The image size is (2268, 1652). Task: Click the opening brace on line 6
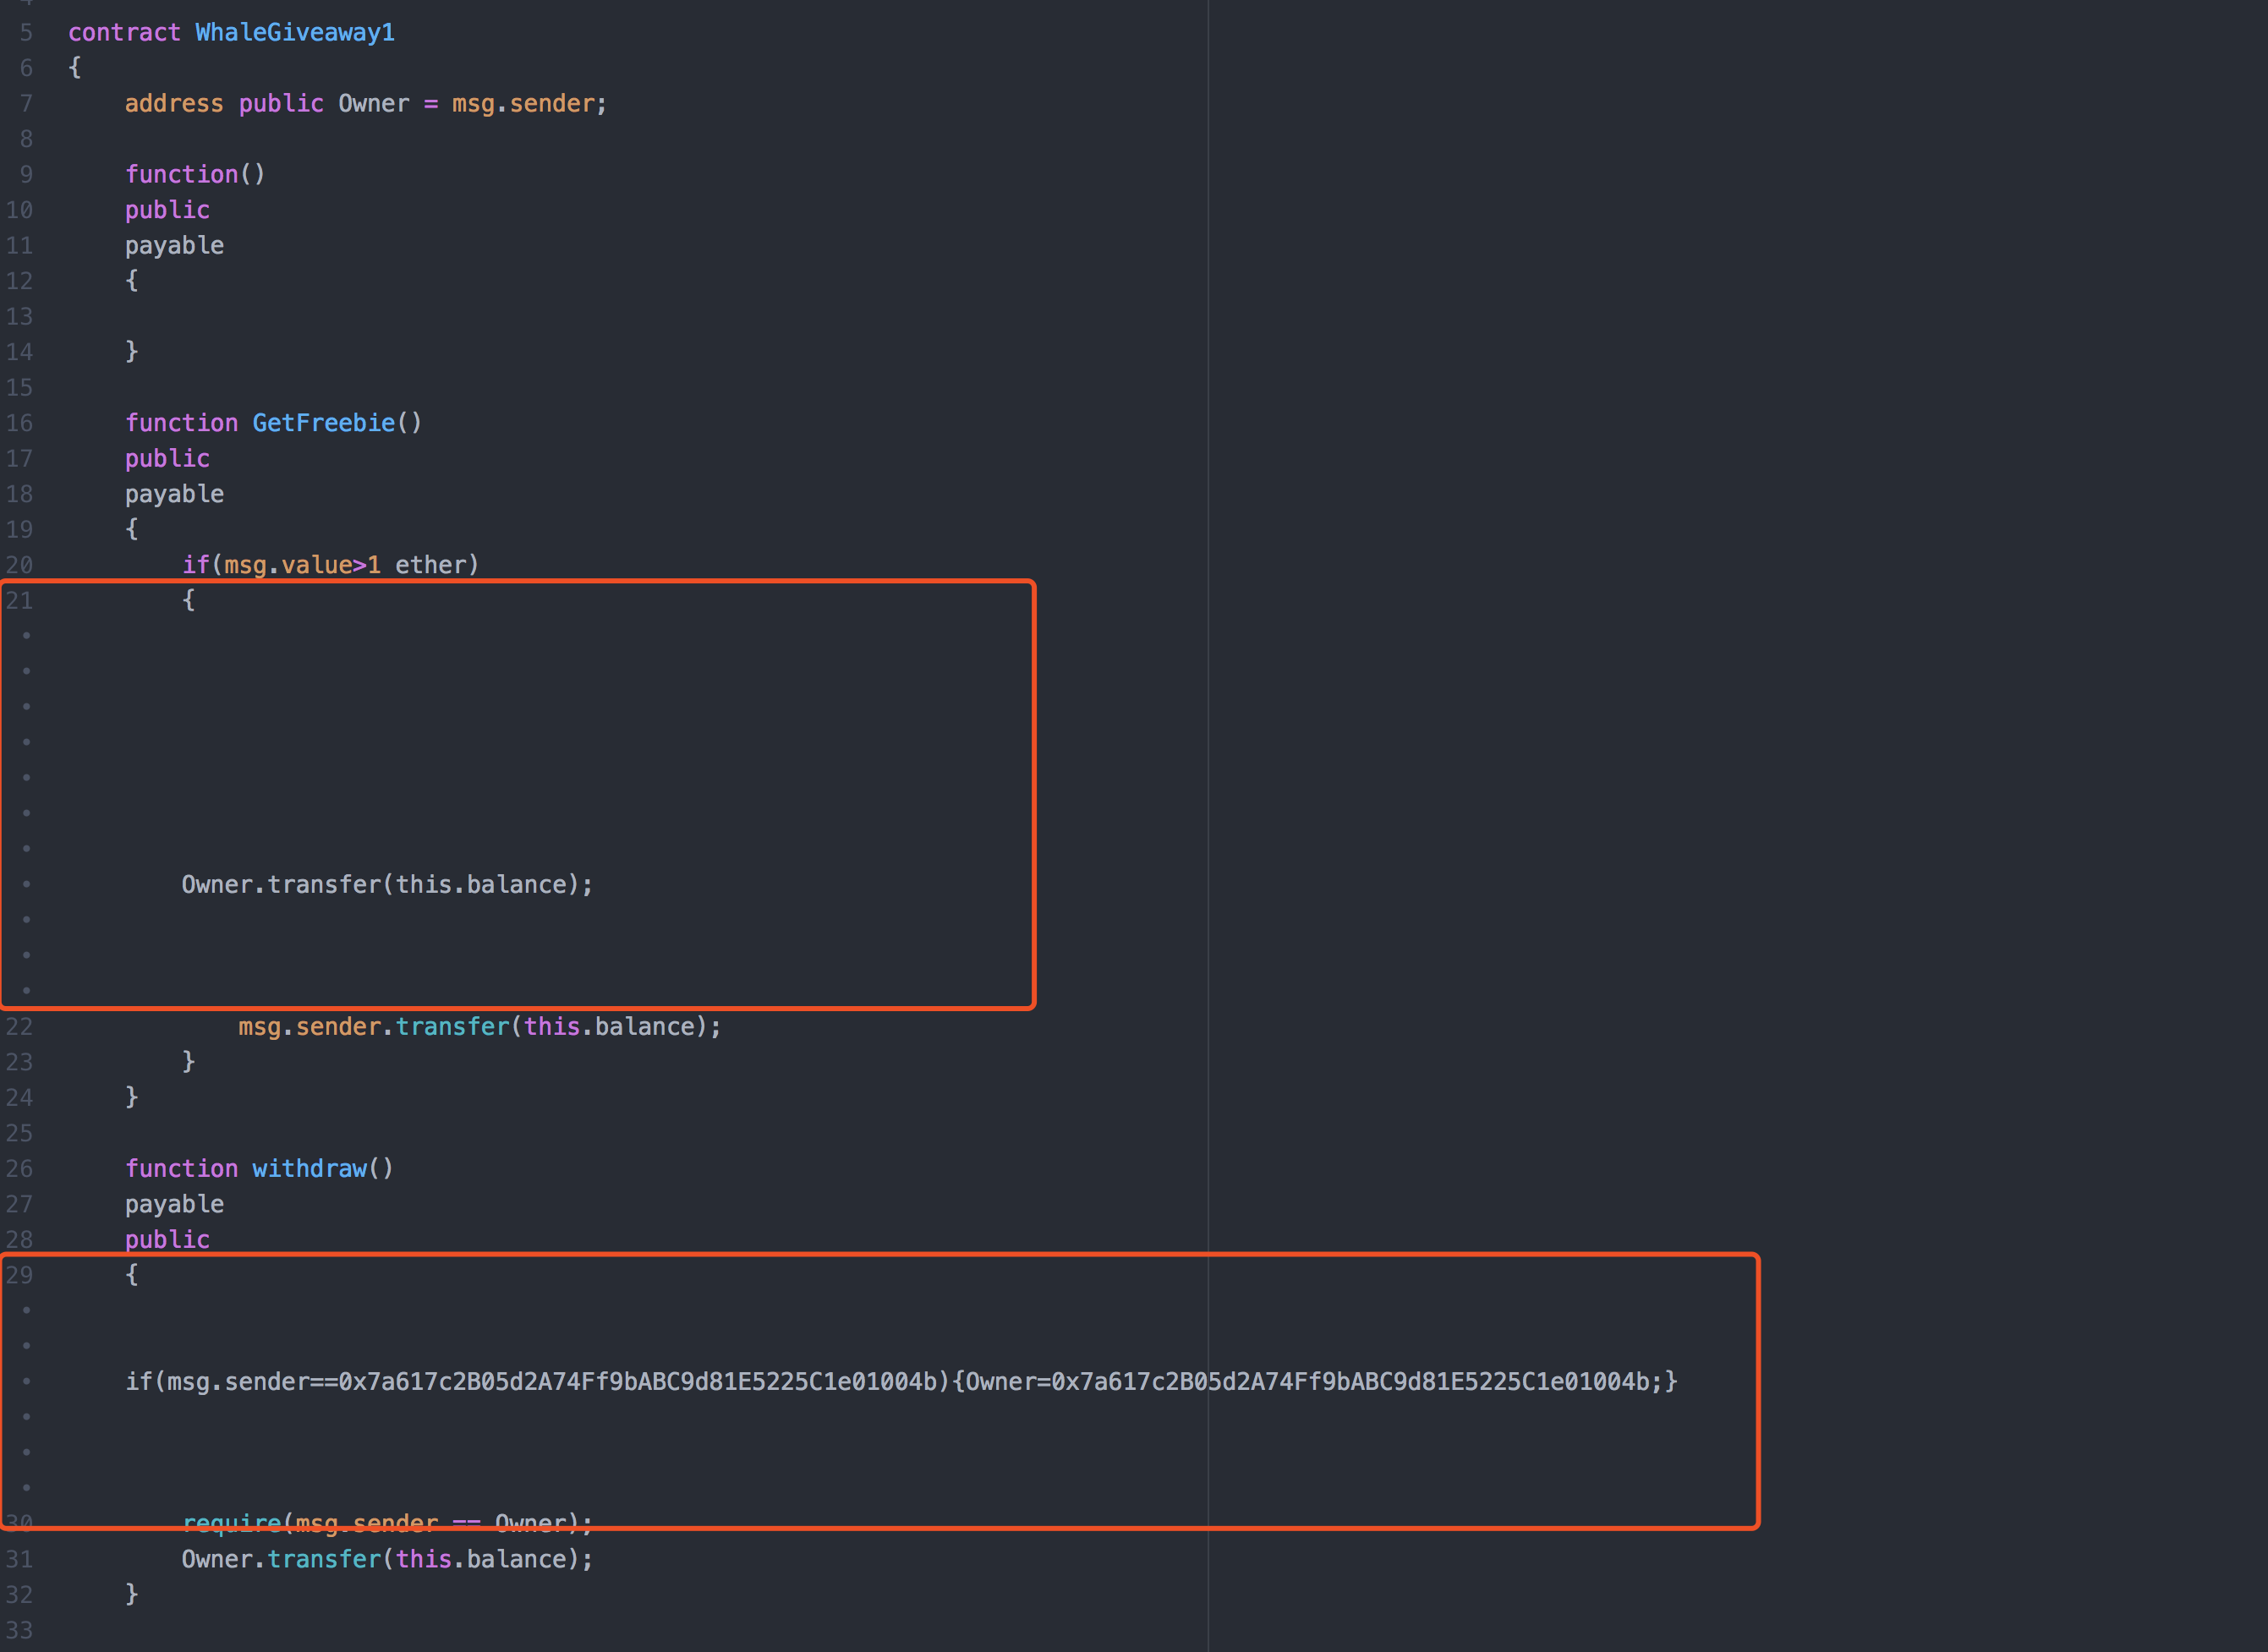(x=74, y=68)
